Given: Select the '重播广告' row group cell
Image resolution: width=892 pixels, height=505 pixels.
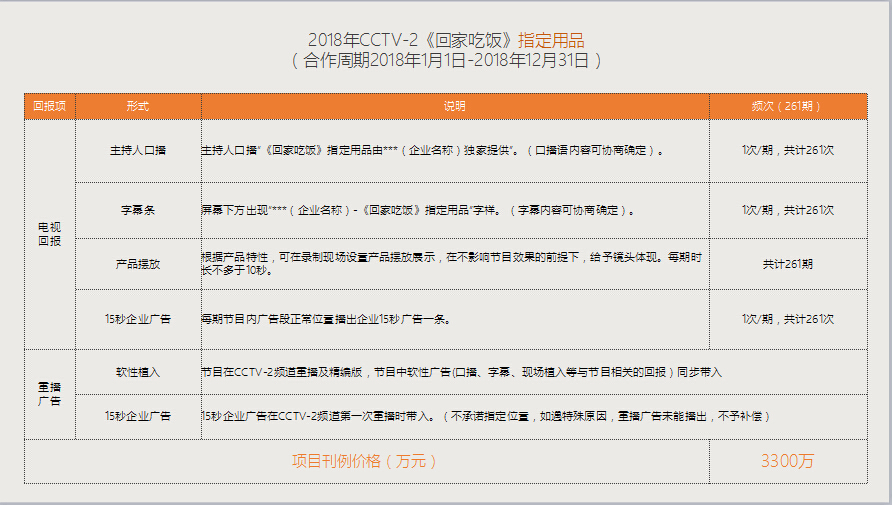Looking at the screenshot, I should (x=49, y=394).
